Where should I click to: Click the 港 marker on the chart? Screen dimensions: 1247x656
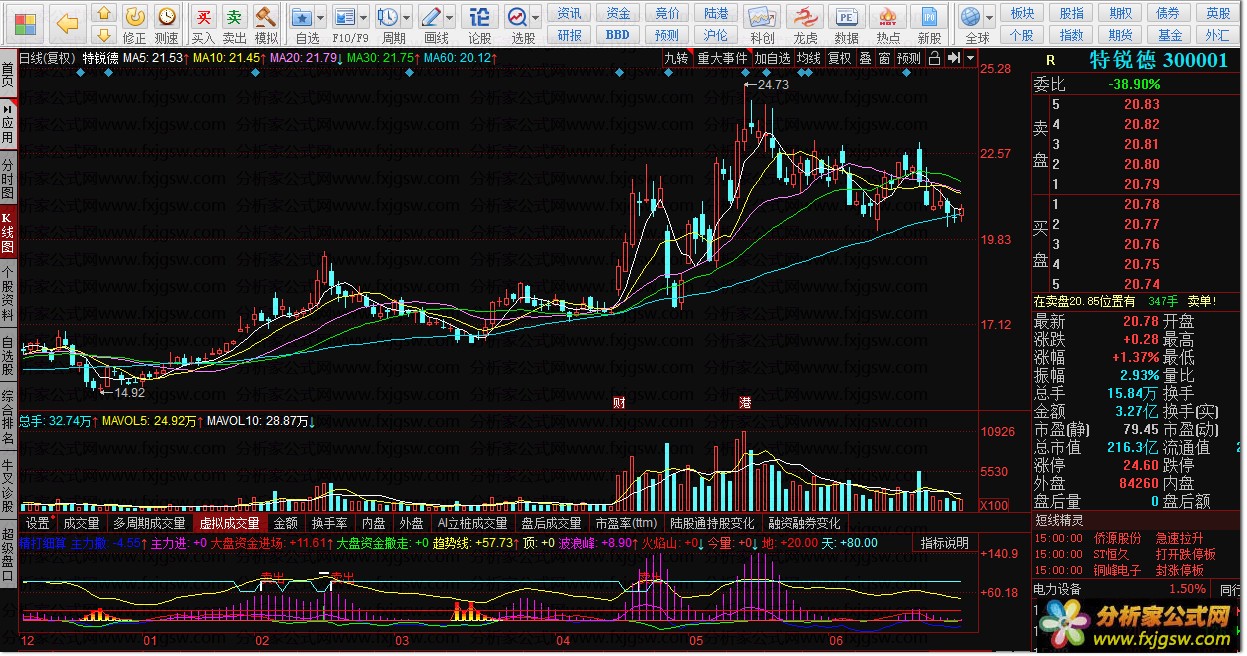coord(745,403)
